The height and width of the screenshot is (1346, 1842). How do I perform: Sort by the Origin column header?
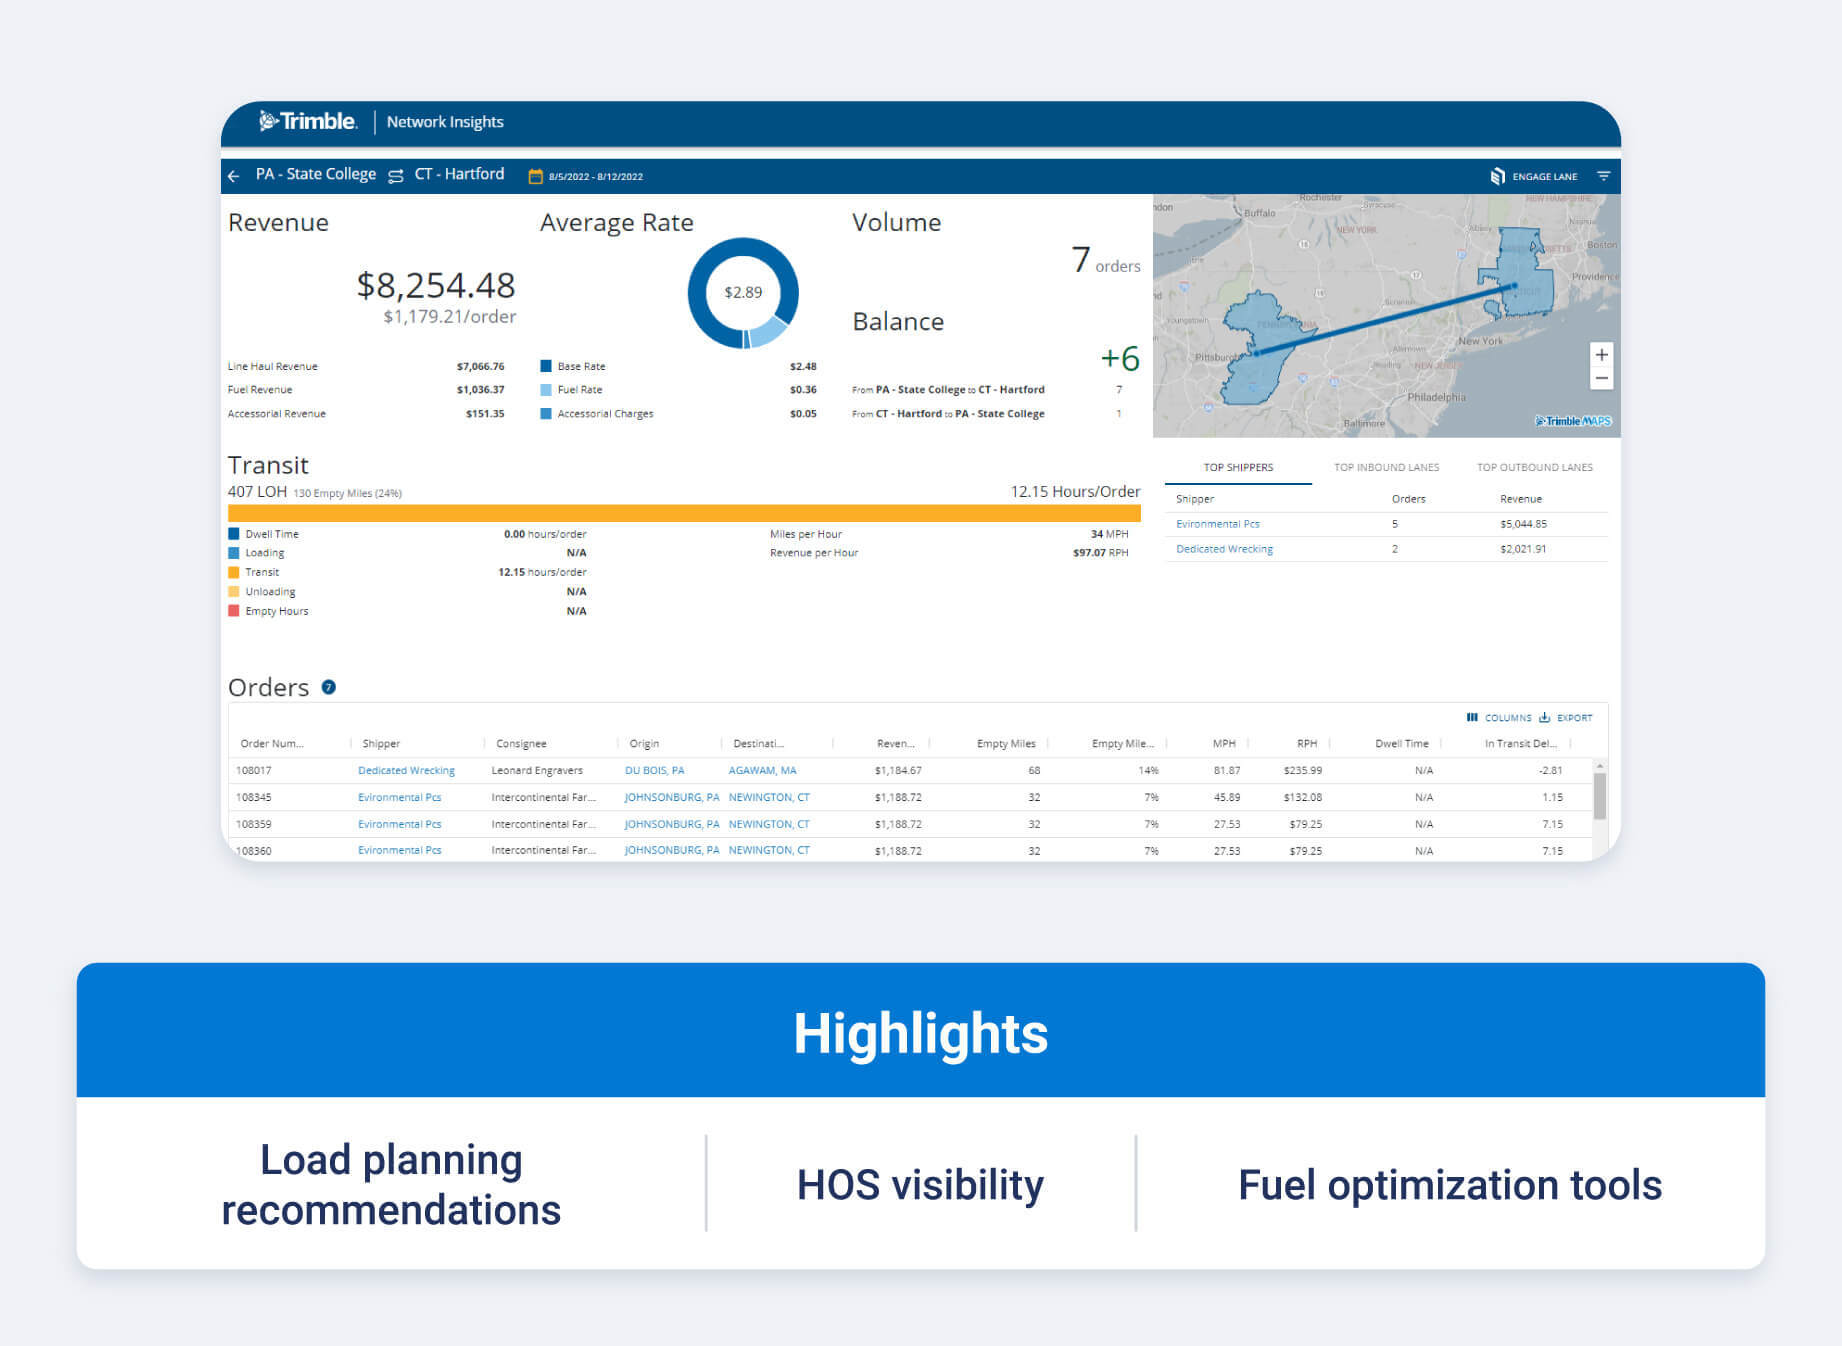644,744
